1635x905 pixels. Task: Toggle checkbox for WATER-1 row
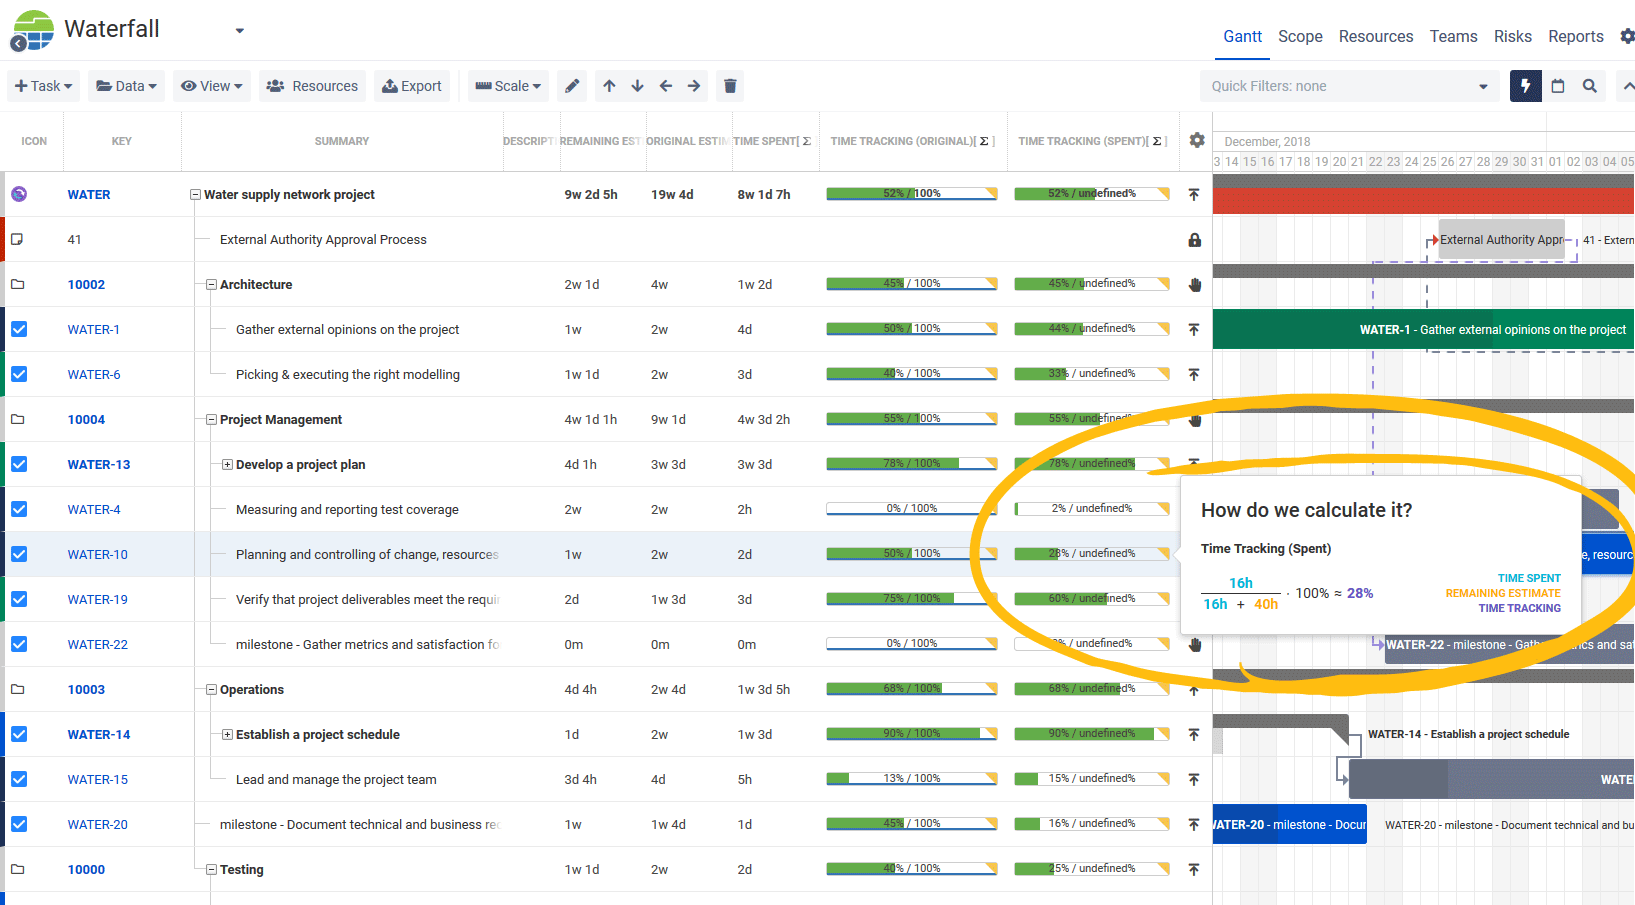tap(19, 329)
